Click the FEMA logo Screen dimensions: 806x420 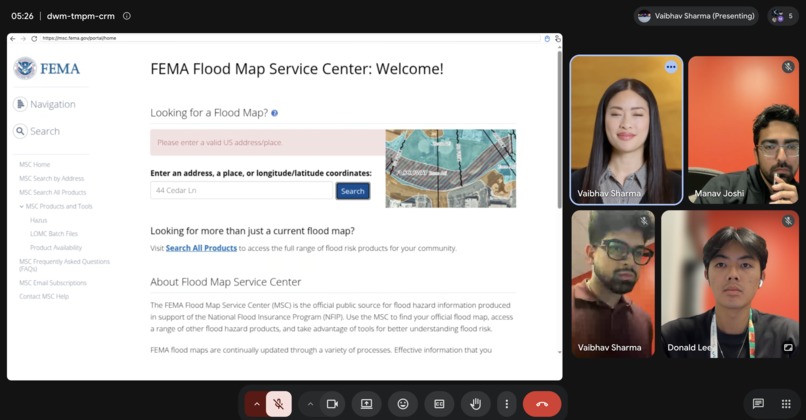pyautogui.click(x=47, y=68)
